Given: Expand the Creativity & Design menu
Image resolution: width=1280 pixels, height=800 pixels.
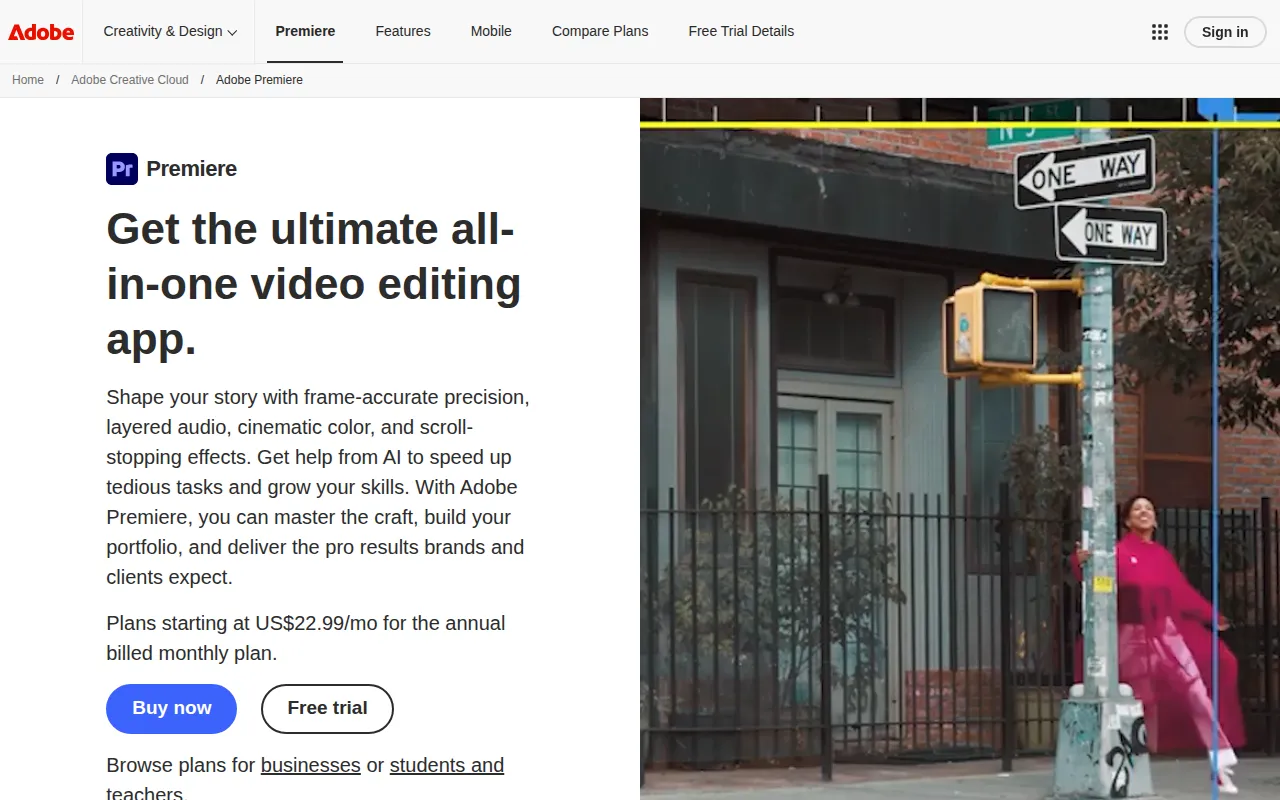Looking at the screenshot, I should (x=170, y=31).
